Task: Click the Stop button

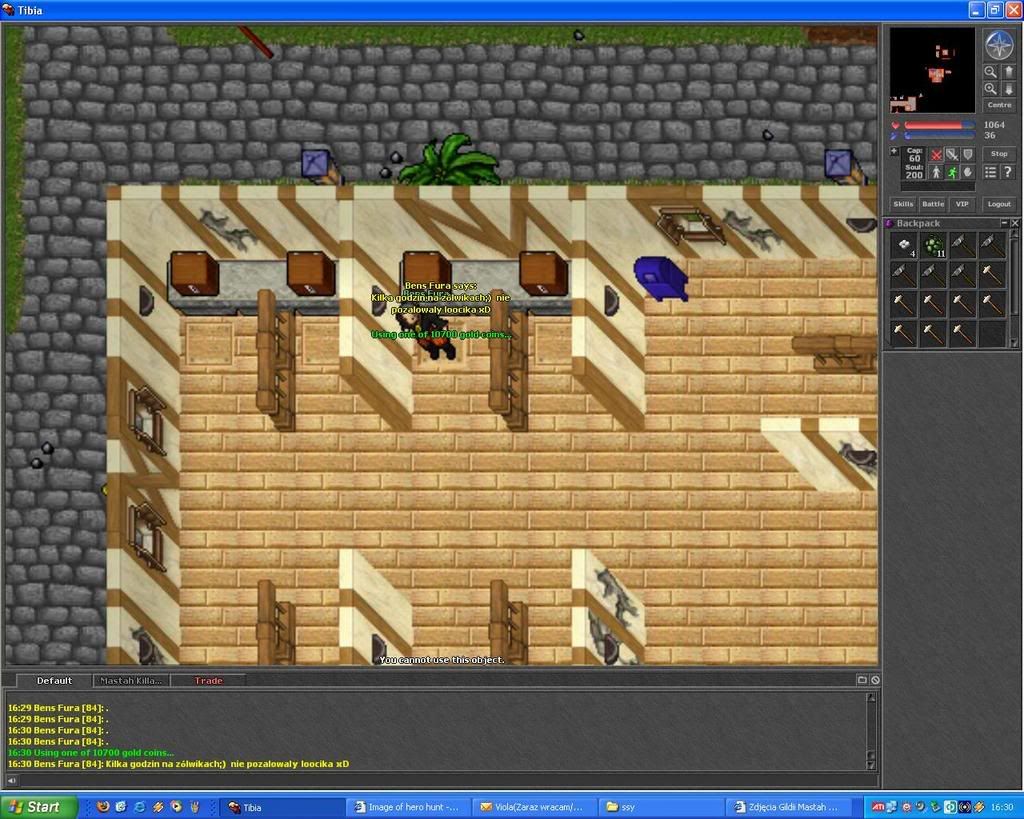Action: click(999, 154)
